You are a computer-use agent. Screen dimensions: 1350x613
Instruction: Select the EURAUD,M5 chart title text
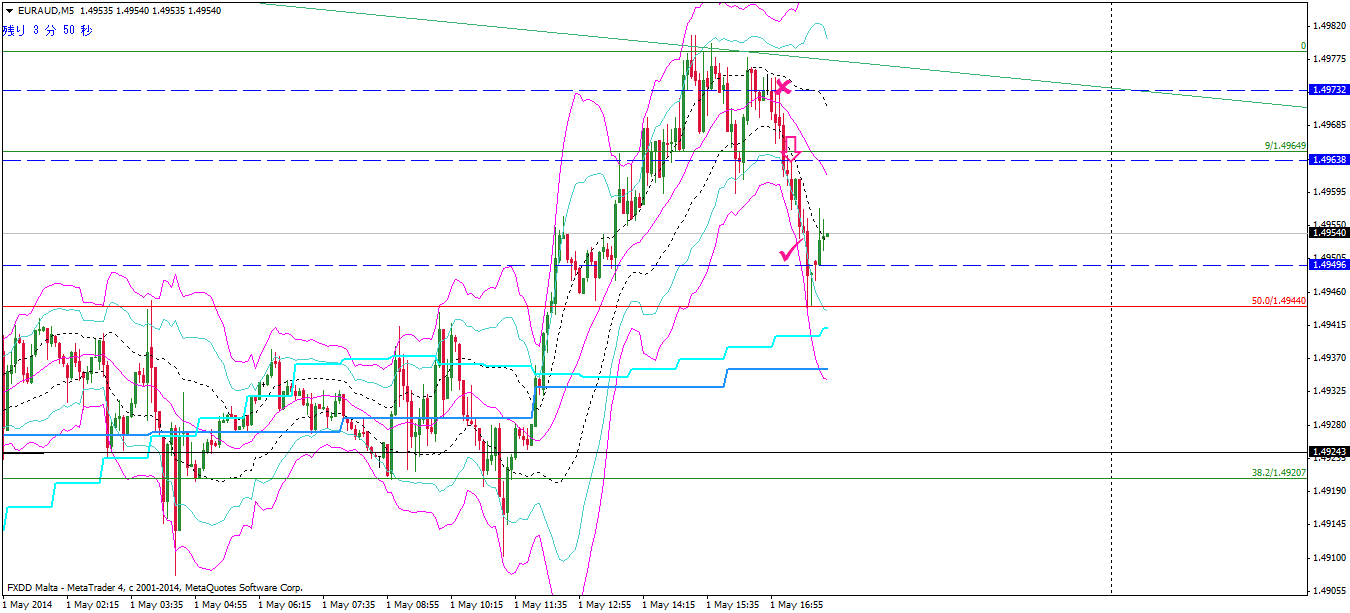tap(45, 10)
